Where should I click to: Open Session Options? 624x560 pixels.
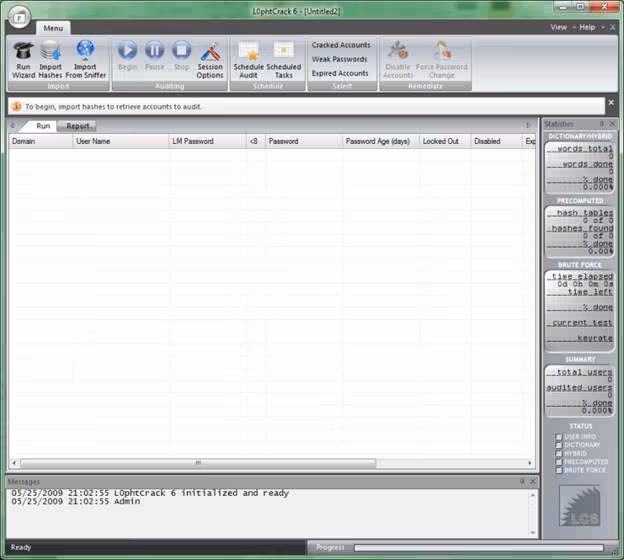pyautogui.click(x=210, y=60)
